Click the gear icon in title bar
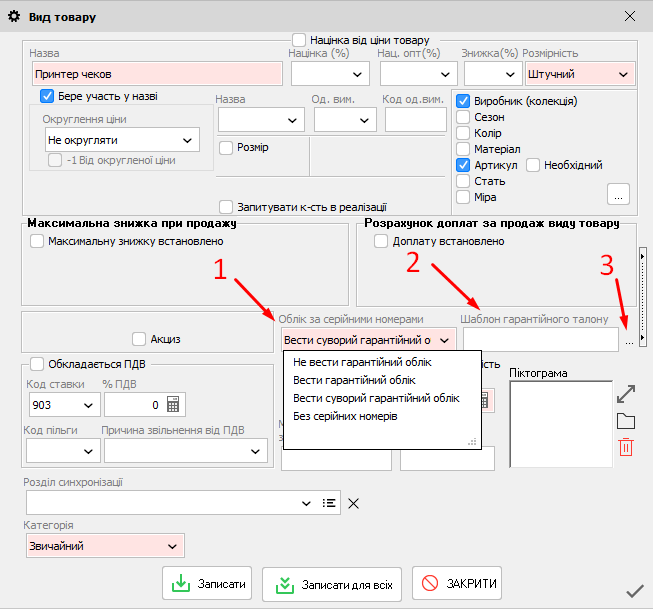Viewport: 653px width, 609px height. coord(15,15)
